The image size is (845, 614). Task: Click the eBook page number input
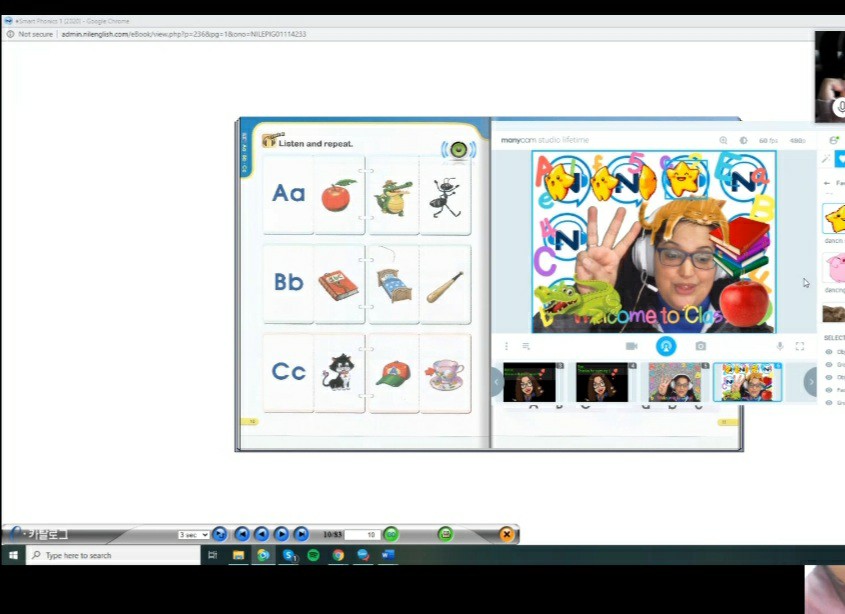pyautogui.click(x=363, y=535)
